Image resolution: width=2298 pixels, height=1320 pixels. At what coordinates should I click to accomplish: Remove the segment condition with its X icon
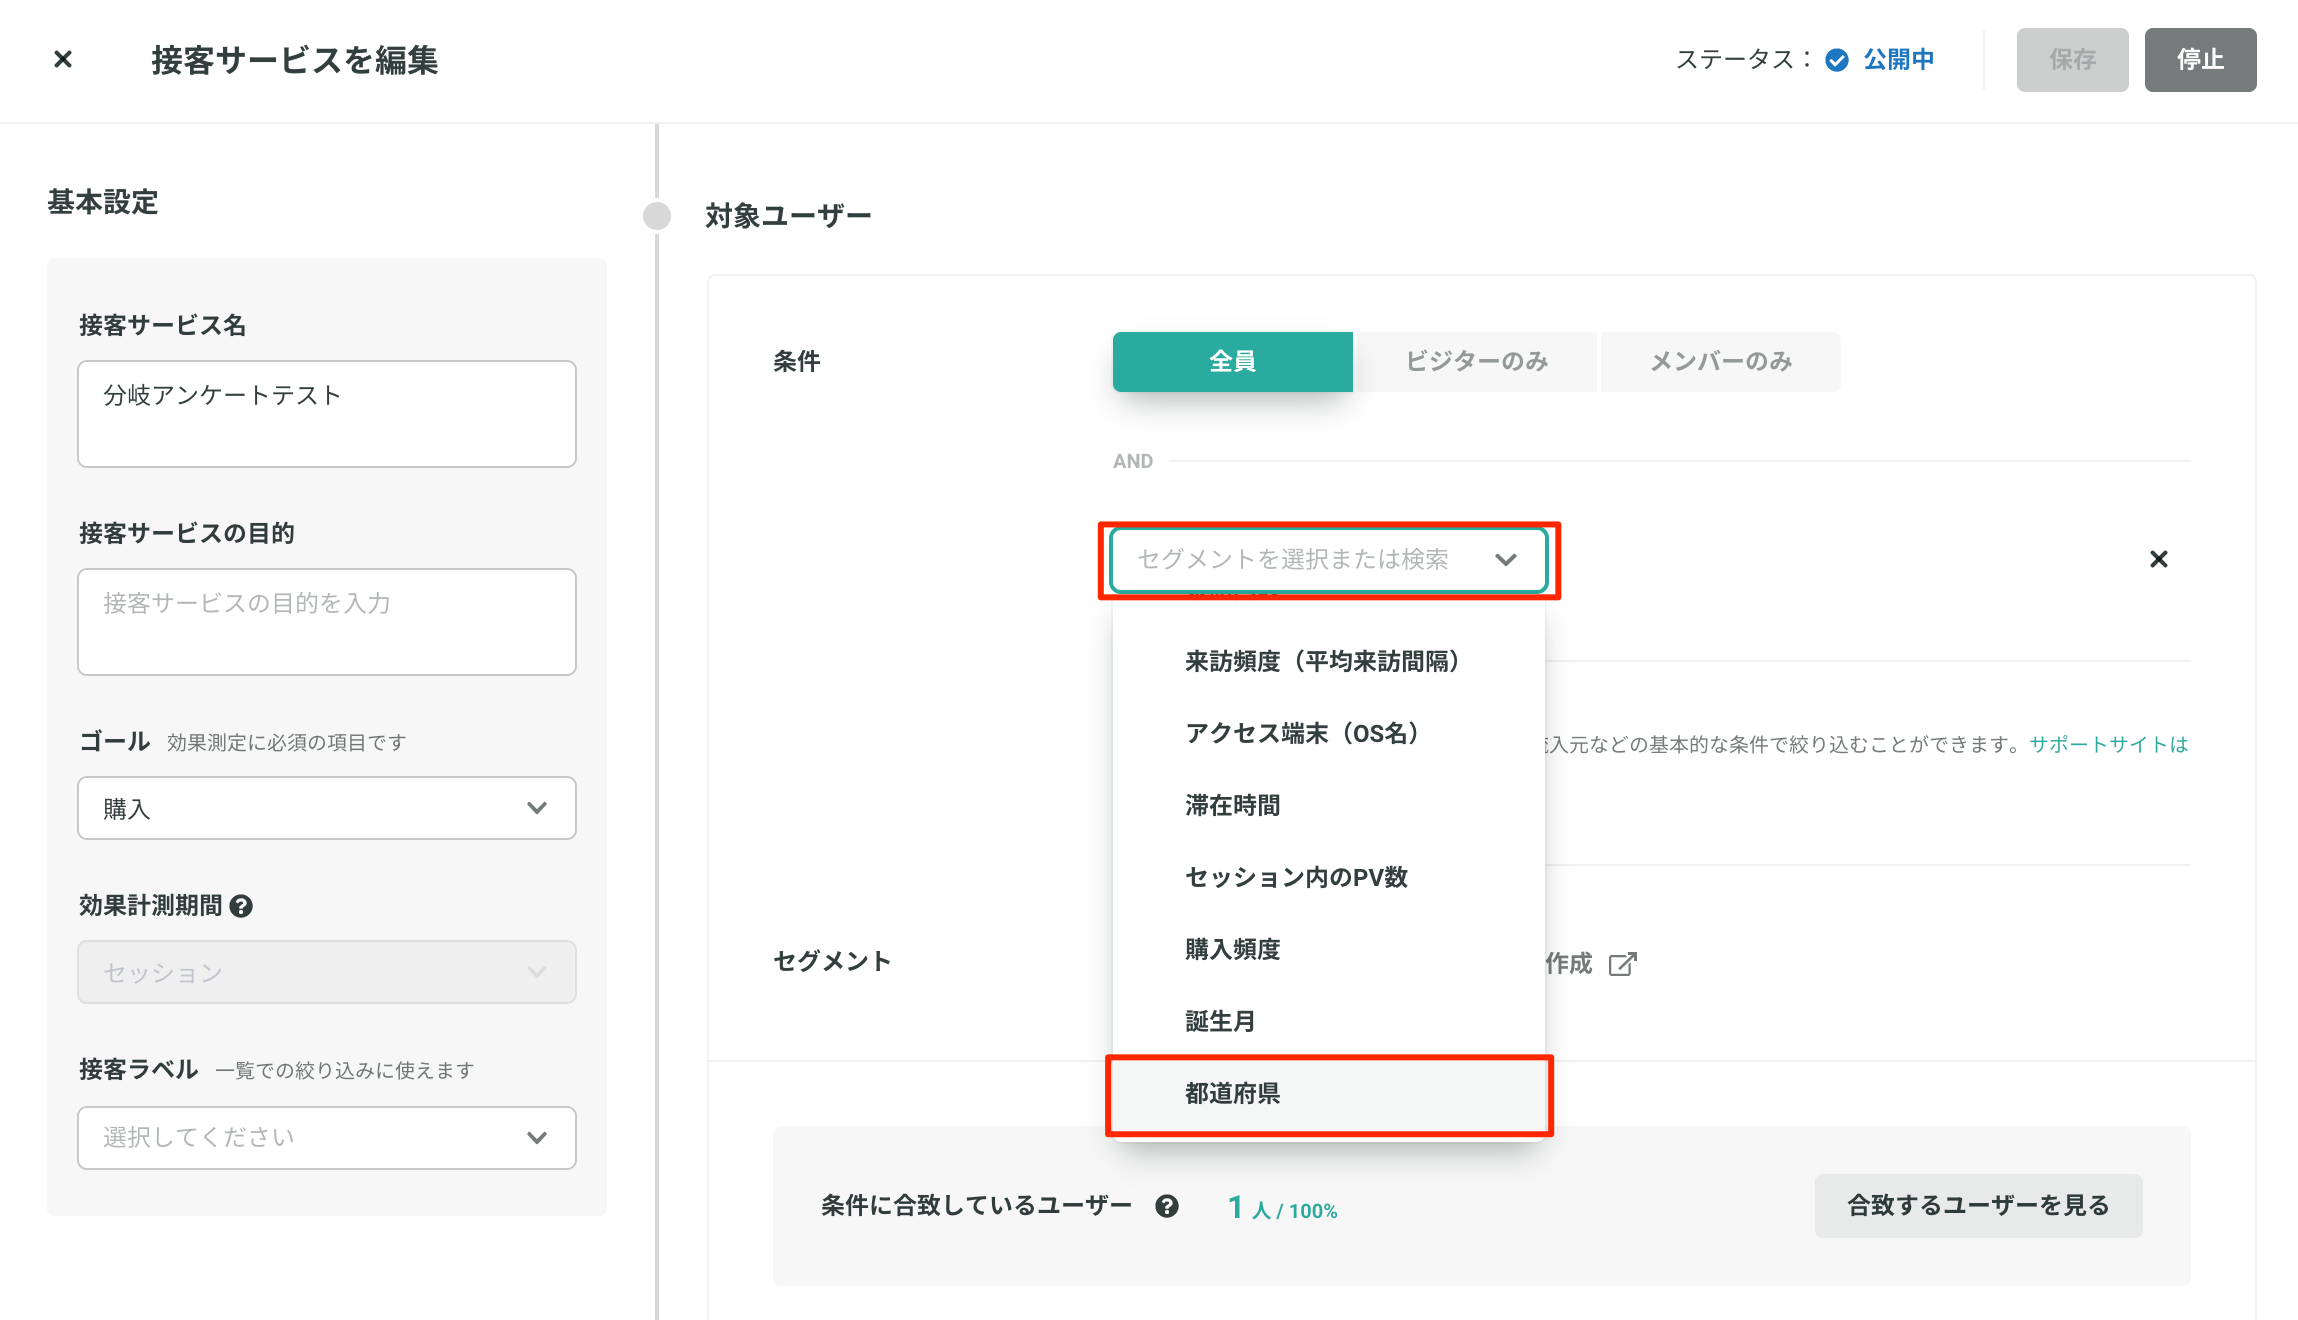click(2159, 559)
